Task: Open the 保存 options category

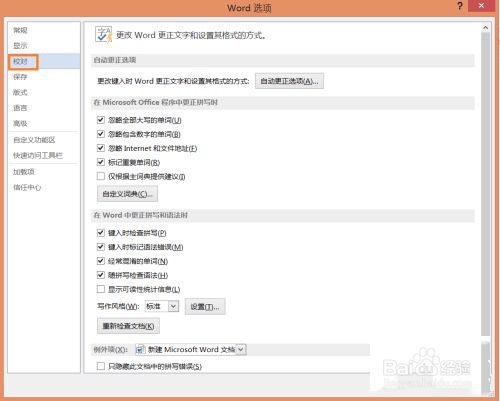Action: tap(20, 77)
